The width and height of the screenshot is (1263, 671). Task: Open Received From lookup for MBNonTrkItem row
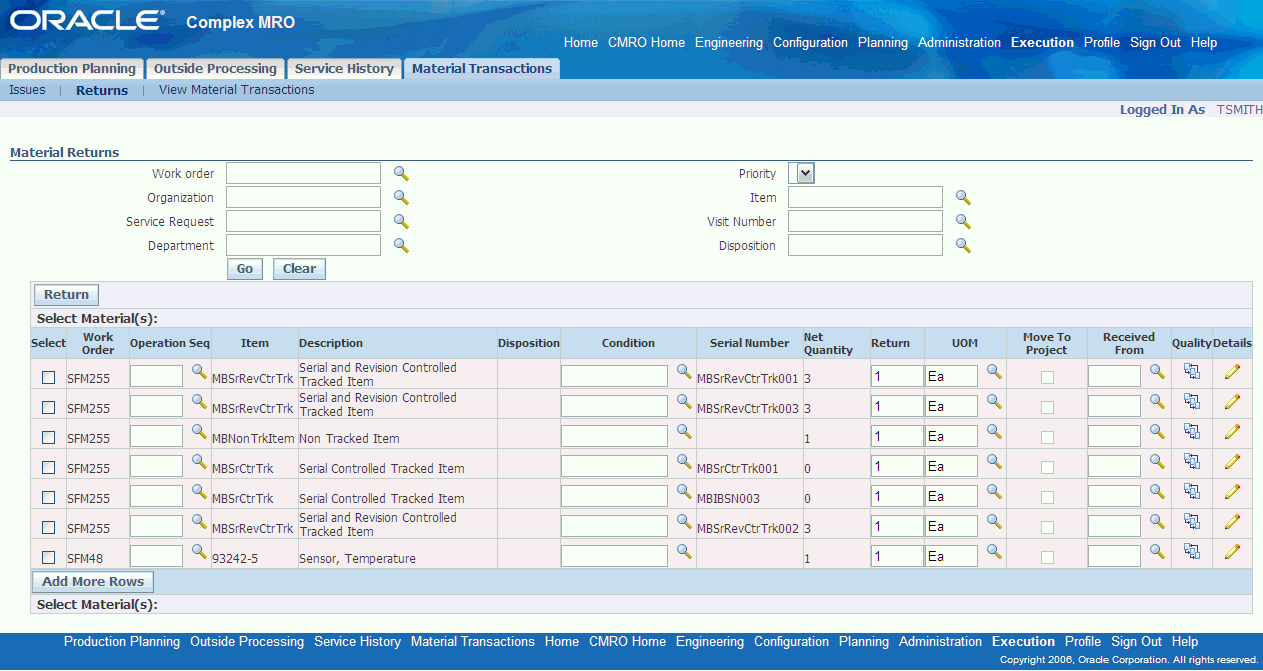[x=1157, y=431]
